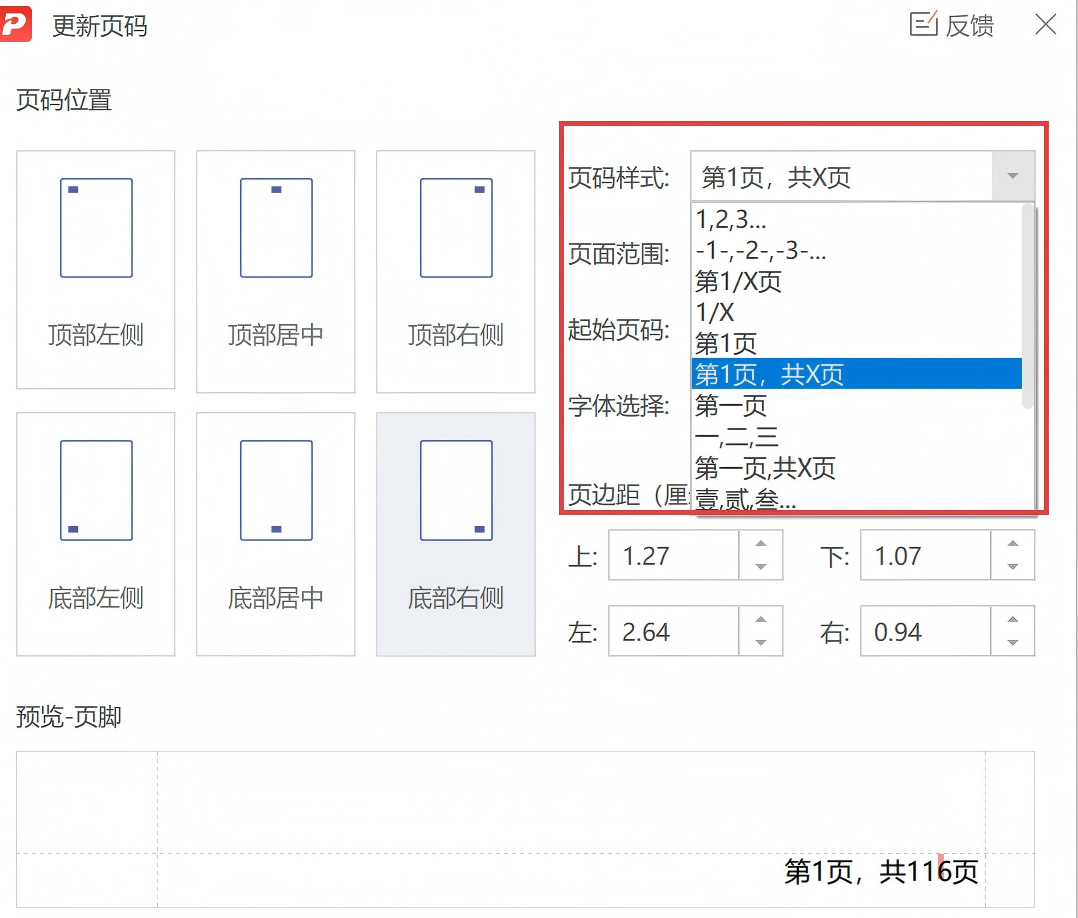Image resolution: width=1078 pixels, height=918 pixels.
Task: Click the 右 margin input field
Action: point(925,631)
